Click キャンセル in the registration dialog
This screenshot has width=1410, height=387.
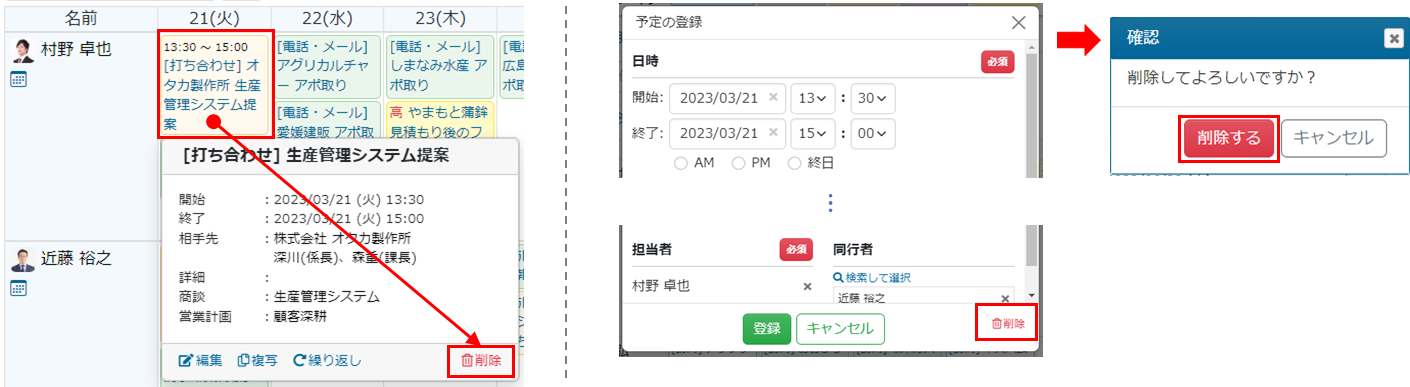click(x=840, y=328)
